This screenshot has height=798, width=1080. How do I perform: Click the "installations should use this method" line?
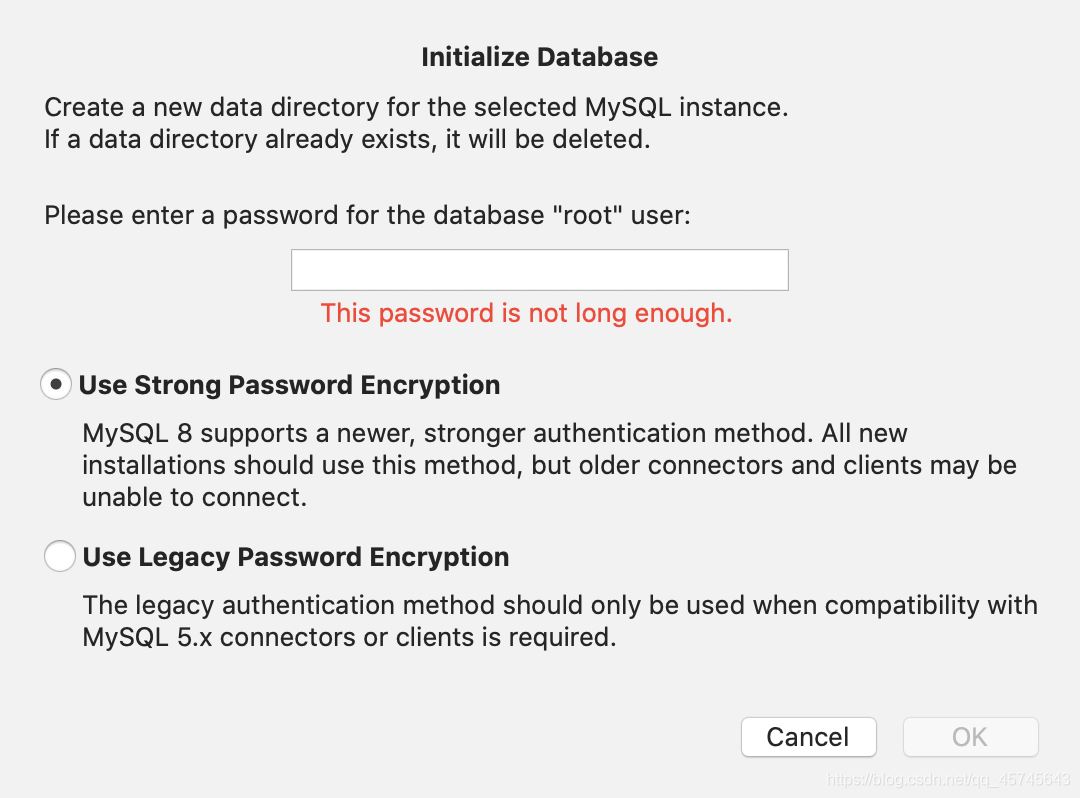pos(549,465)
